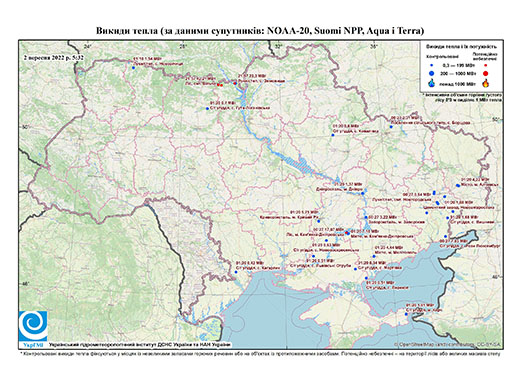This screenshot has width=520, height=368.
Task: Click the small red legend dot
Action: [486, 65]
